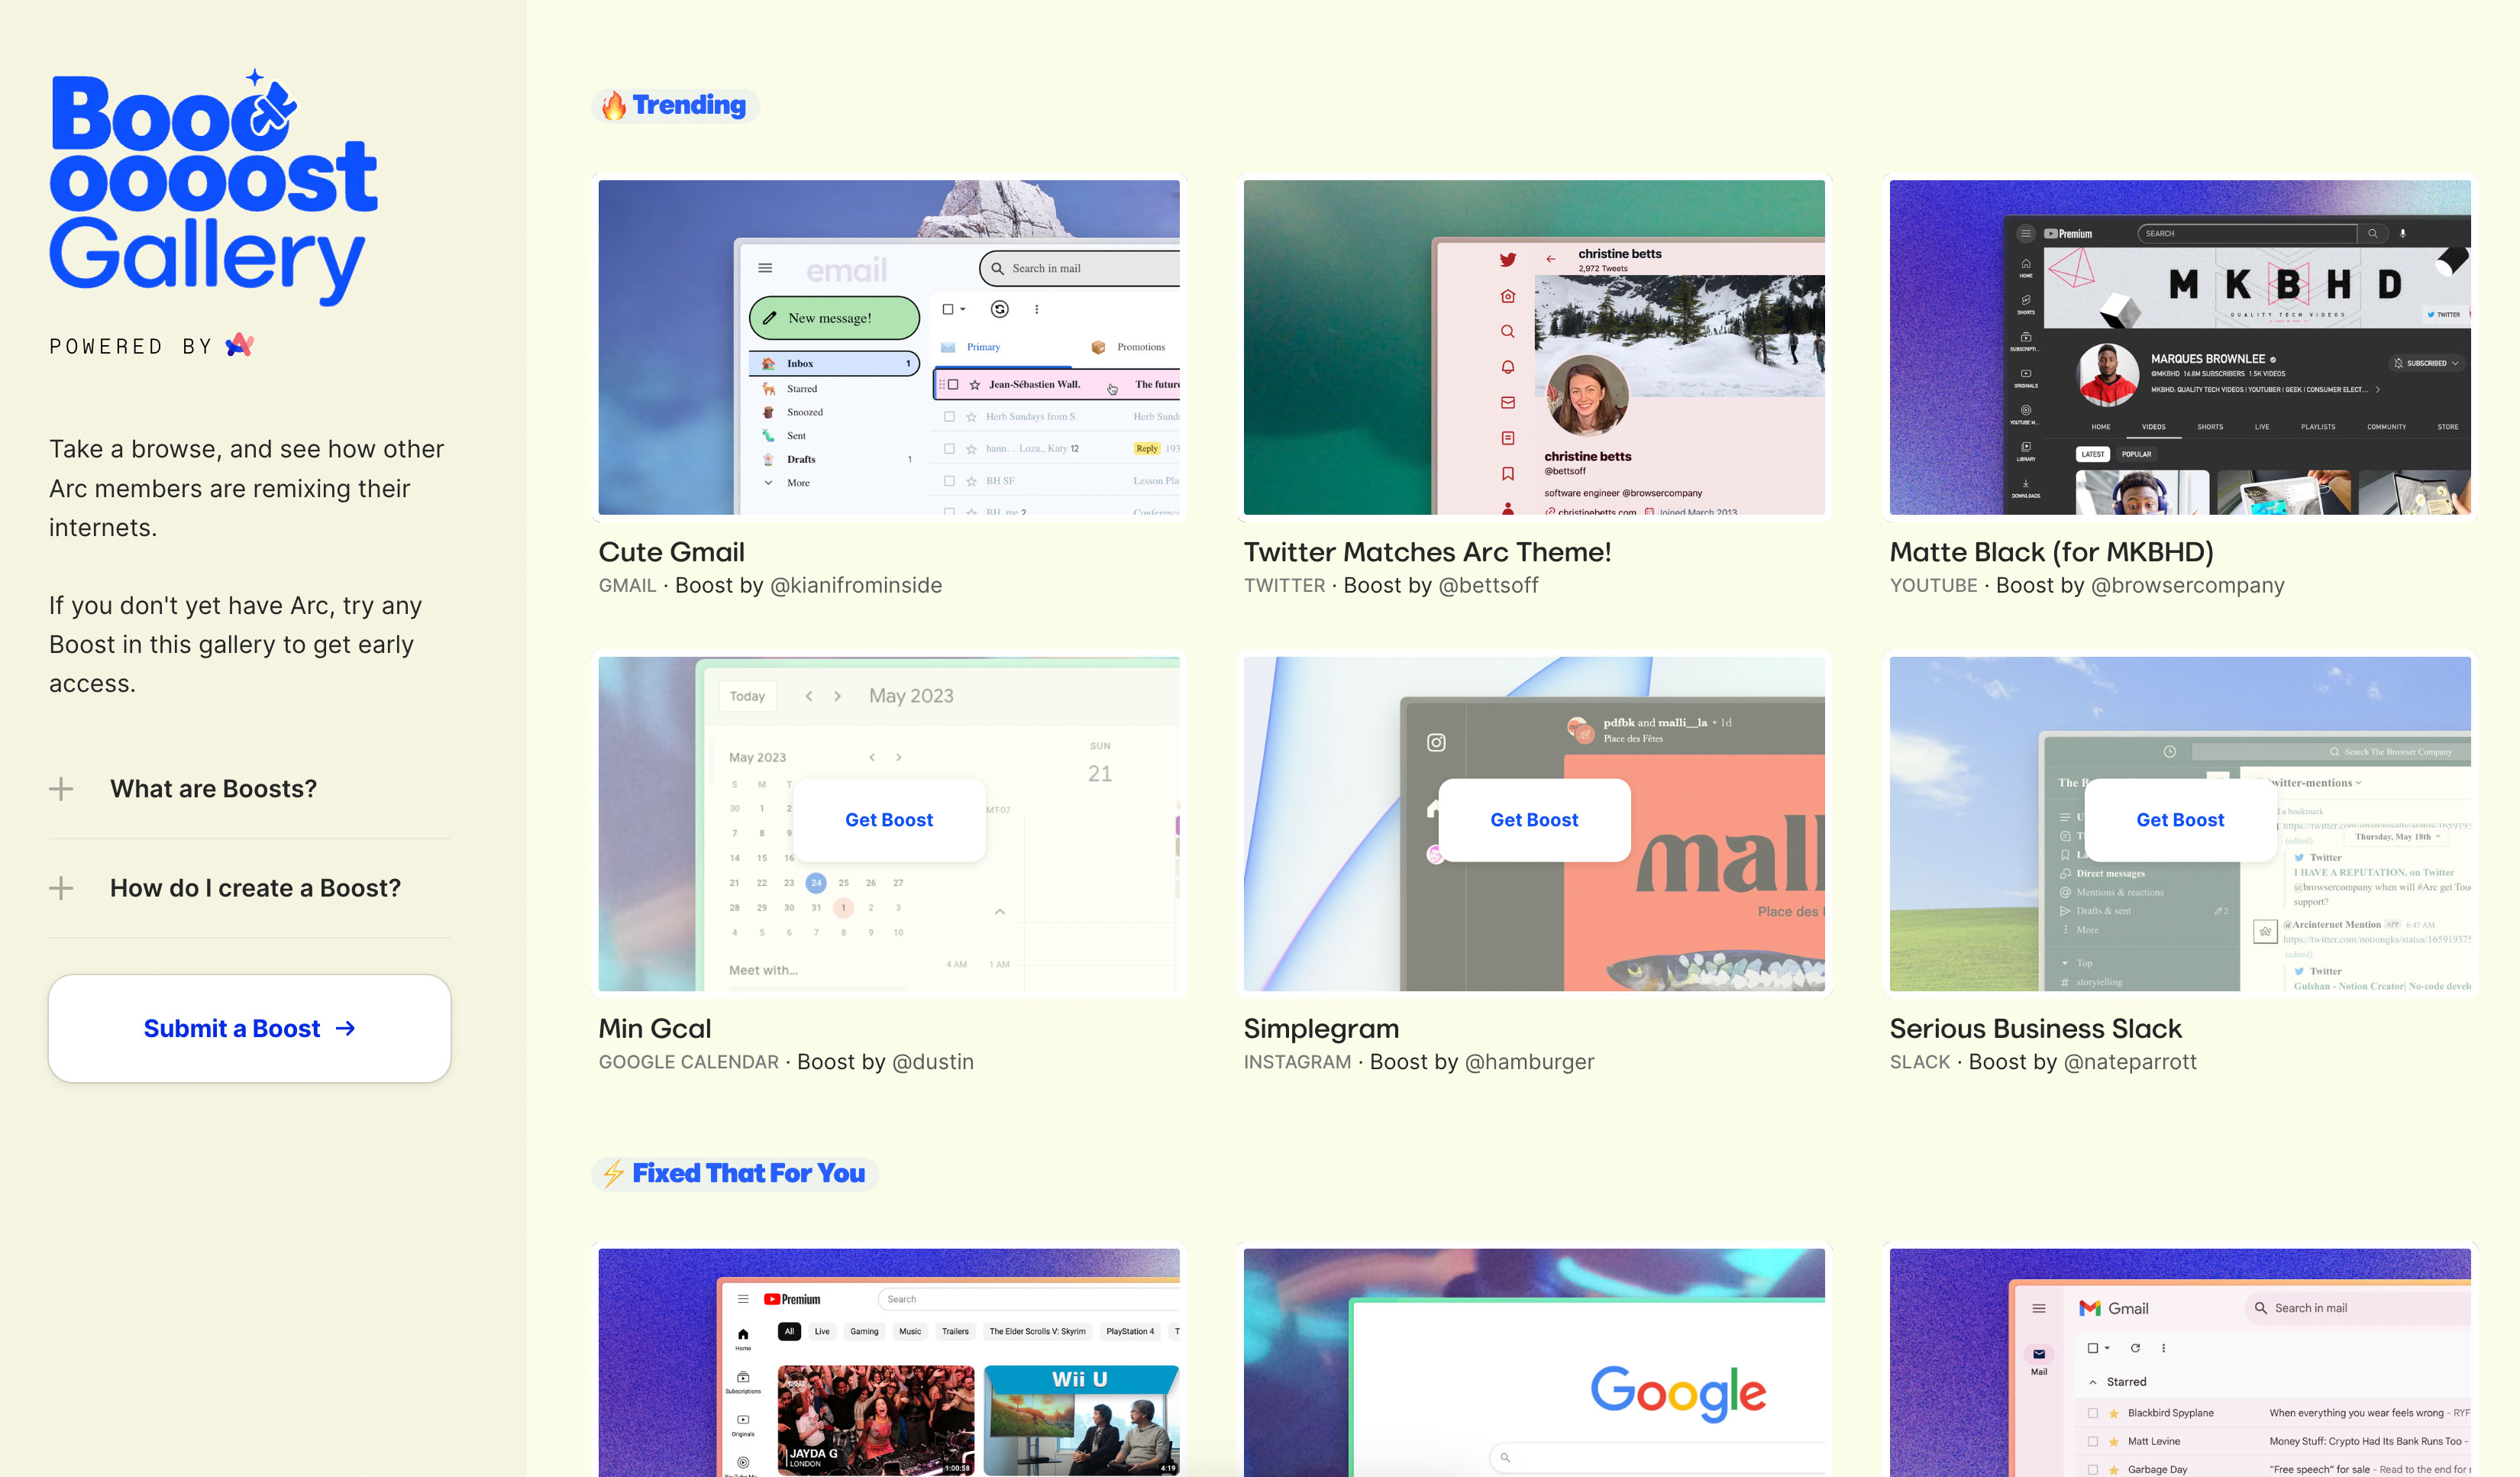Click Get Boost on the Simplegram card

tap(1534, 820)
